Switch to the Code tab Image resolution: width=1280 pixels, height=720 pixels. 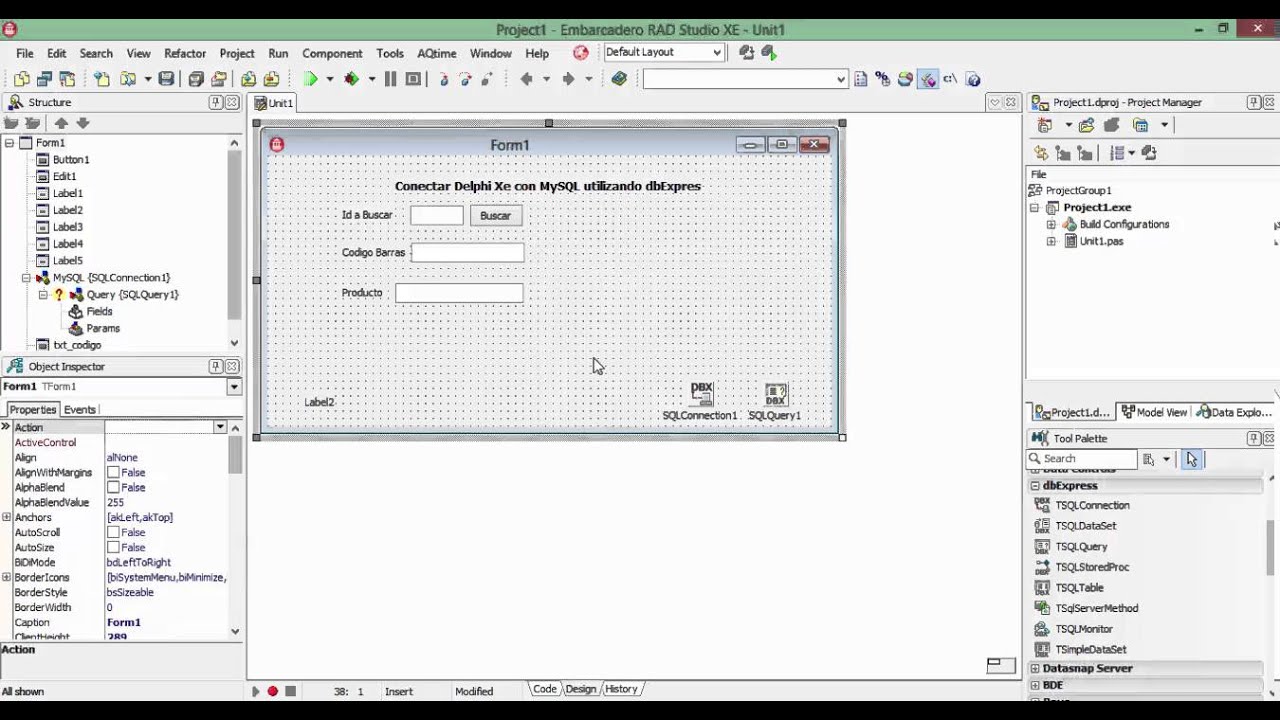[x=545, y=689]
